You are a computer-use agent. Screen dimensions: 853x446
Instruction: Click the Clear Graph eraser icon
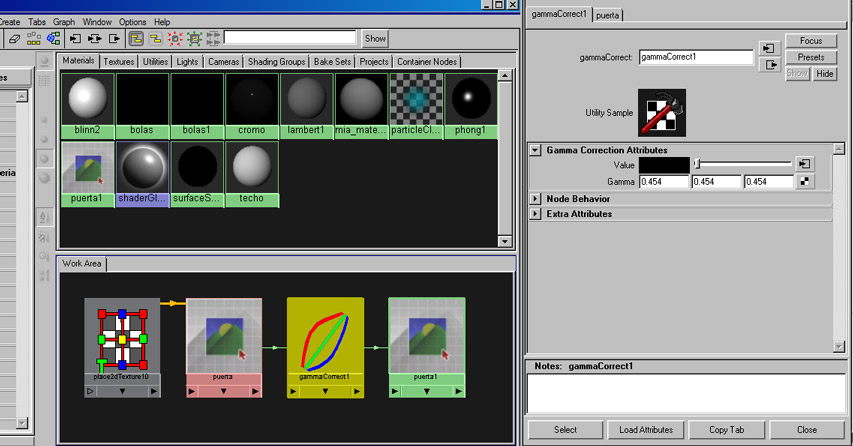(x=15, y=39)
